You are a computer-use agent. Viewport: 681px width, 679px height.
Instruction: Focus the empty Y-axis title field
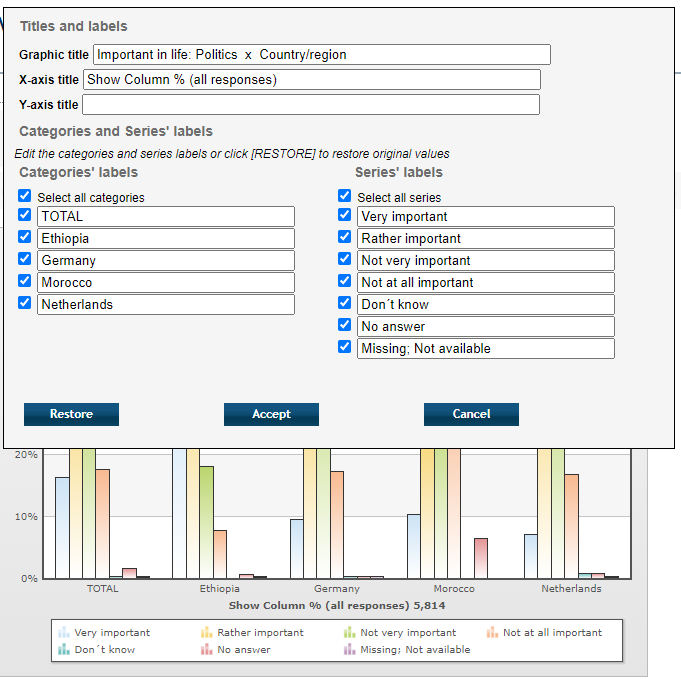tap(311, 105)
